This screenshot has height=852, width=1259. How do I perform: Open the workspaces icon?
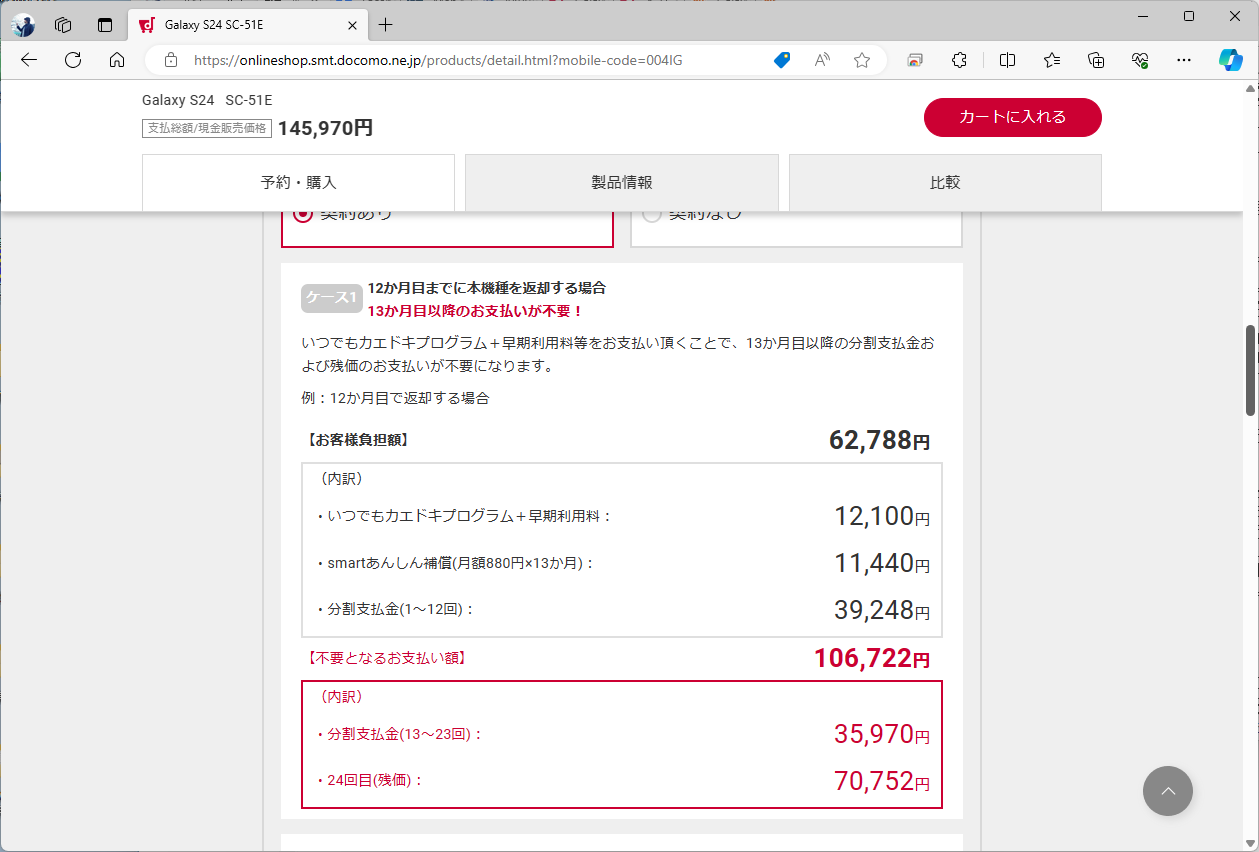63,25
